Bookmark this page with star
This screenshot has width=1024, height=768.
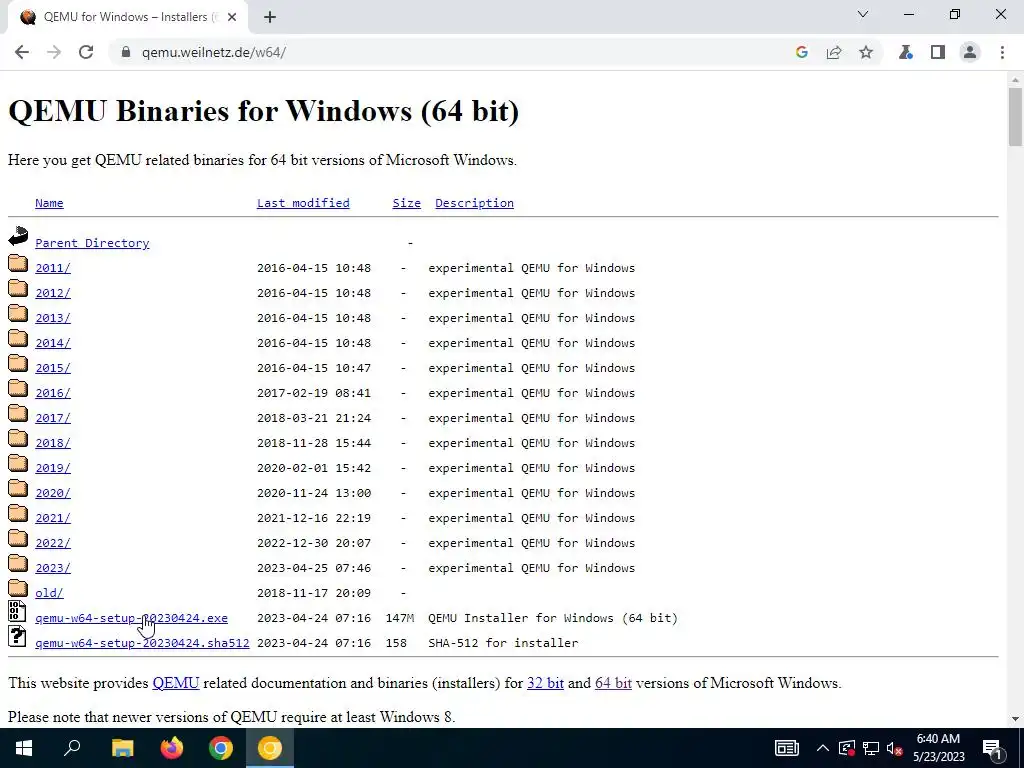tap(866, 52)
